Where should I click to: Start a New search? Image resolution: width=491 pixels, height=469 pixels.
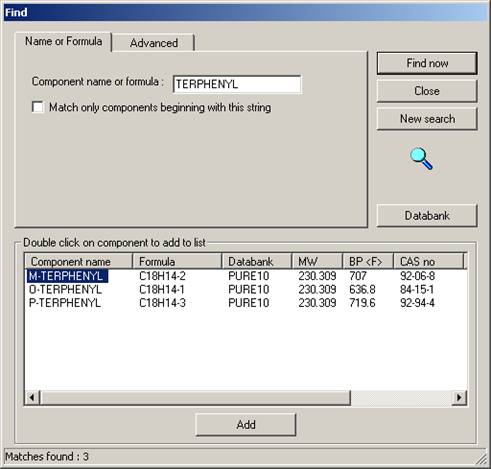point(427,119)
